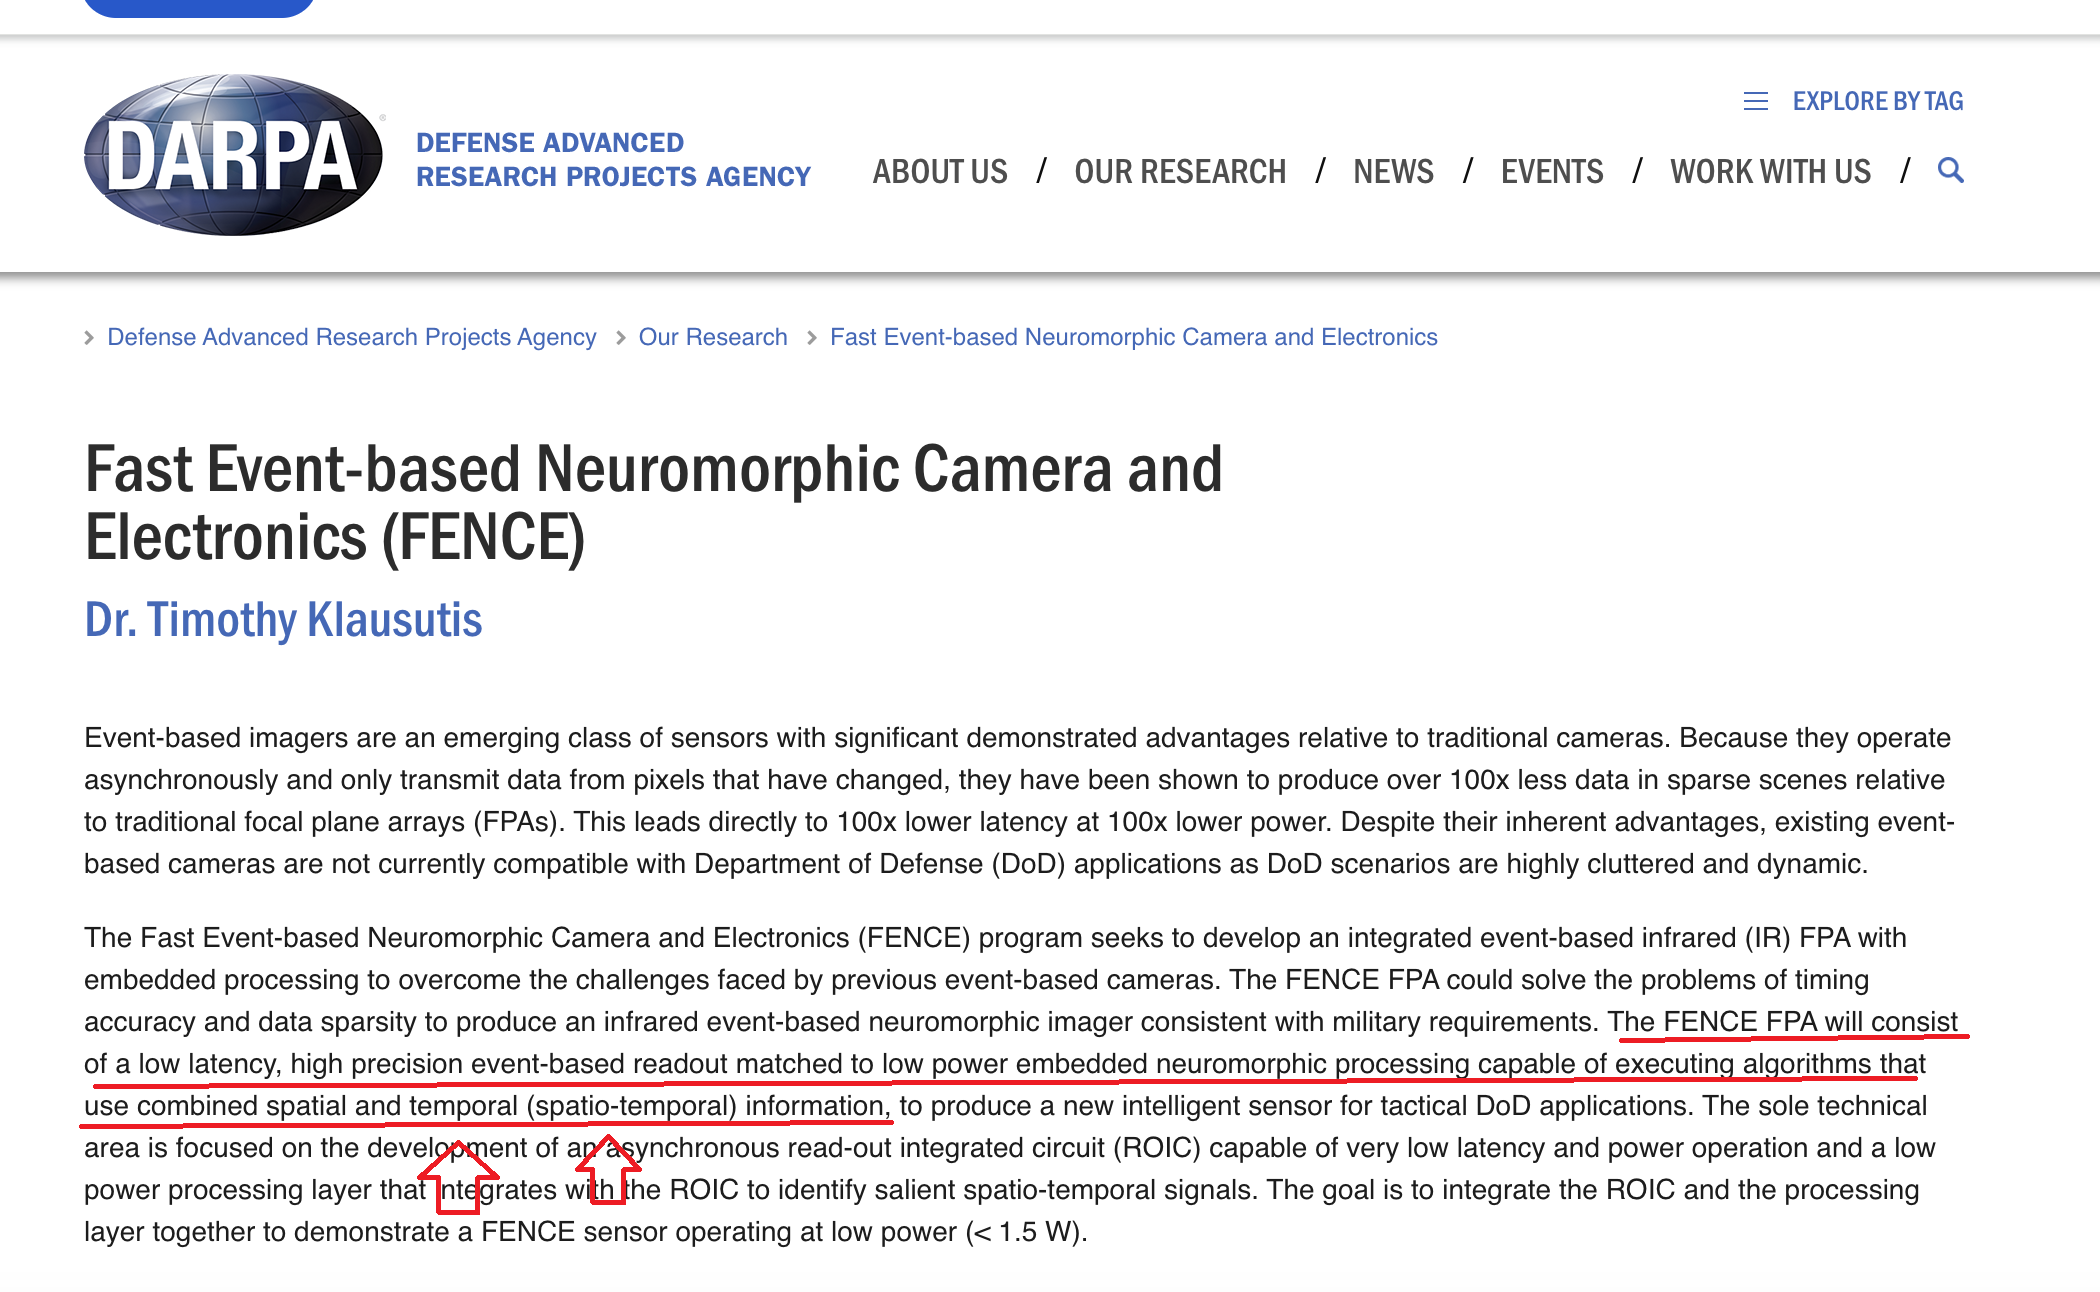Viewport: 2100px width, 1292px height.
Task: Click Defense Advanced Research Projects Agency header text
Action: click(613, 159)
